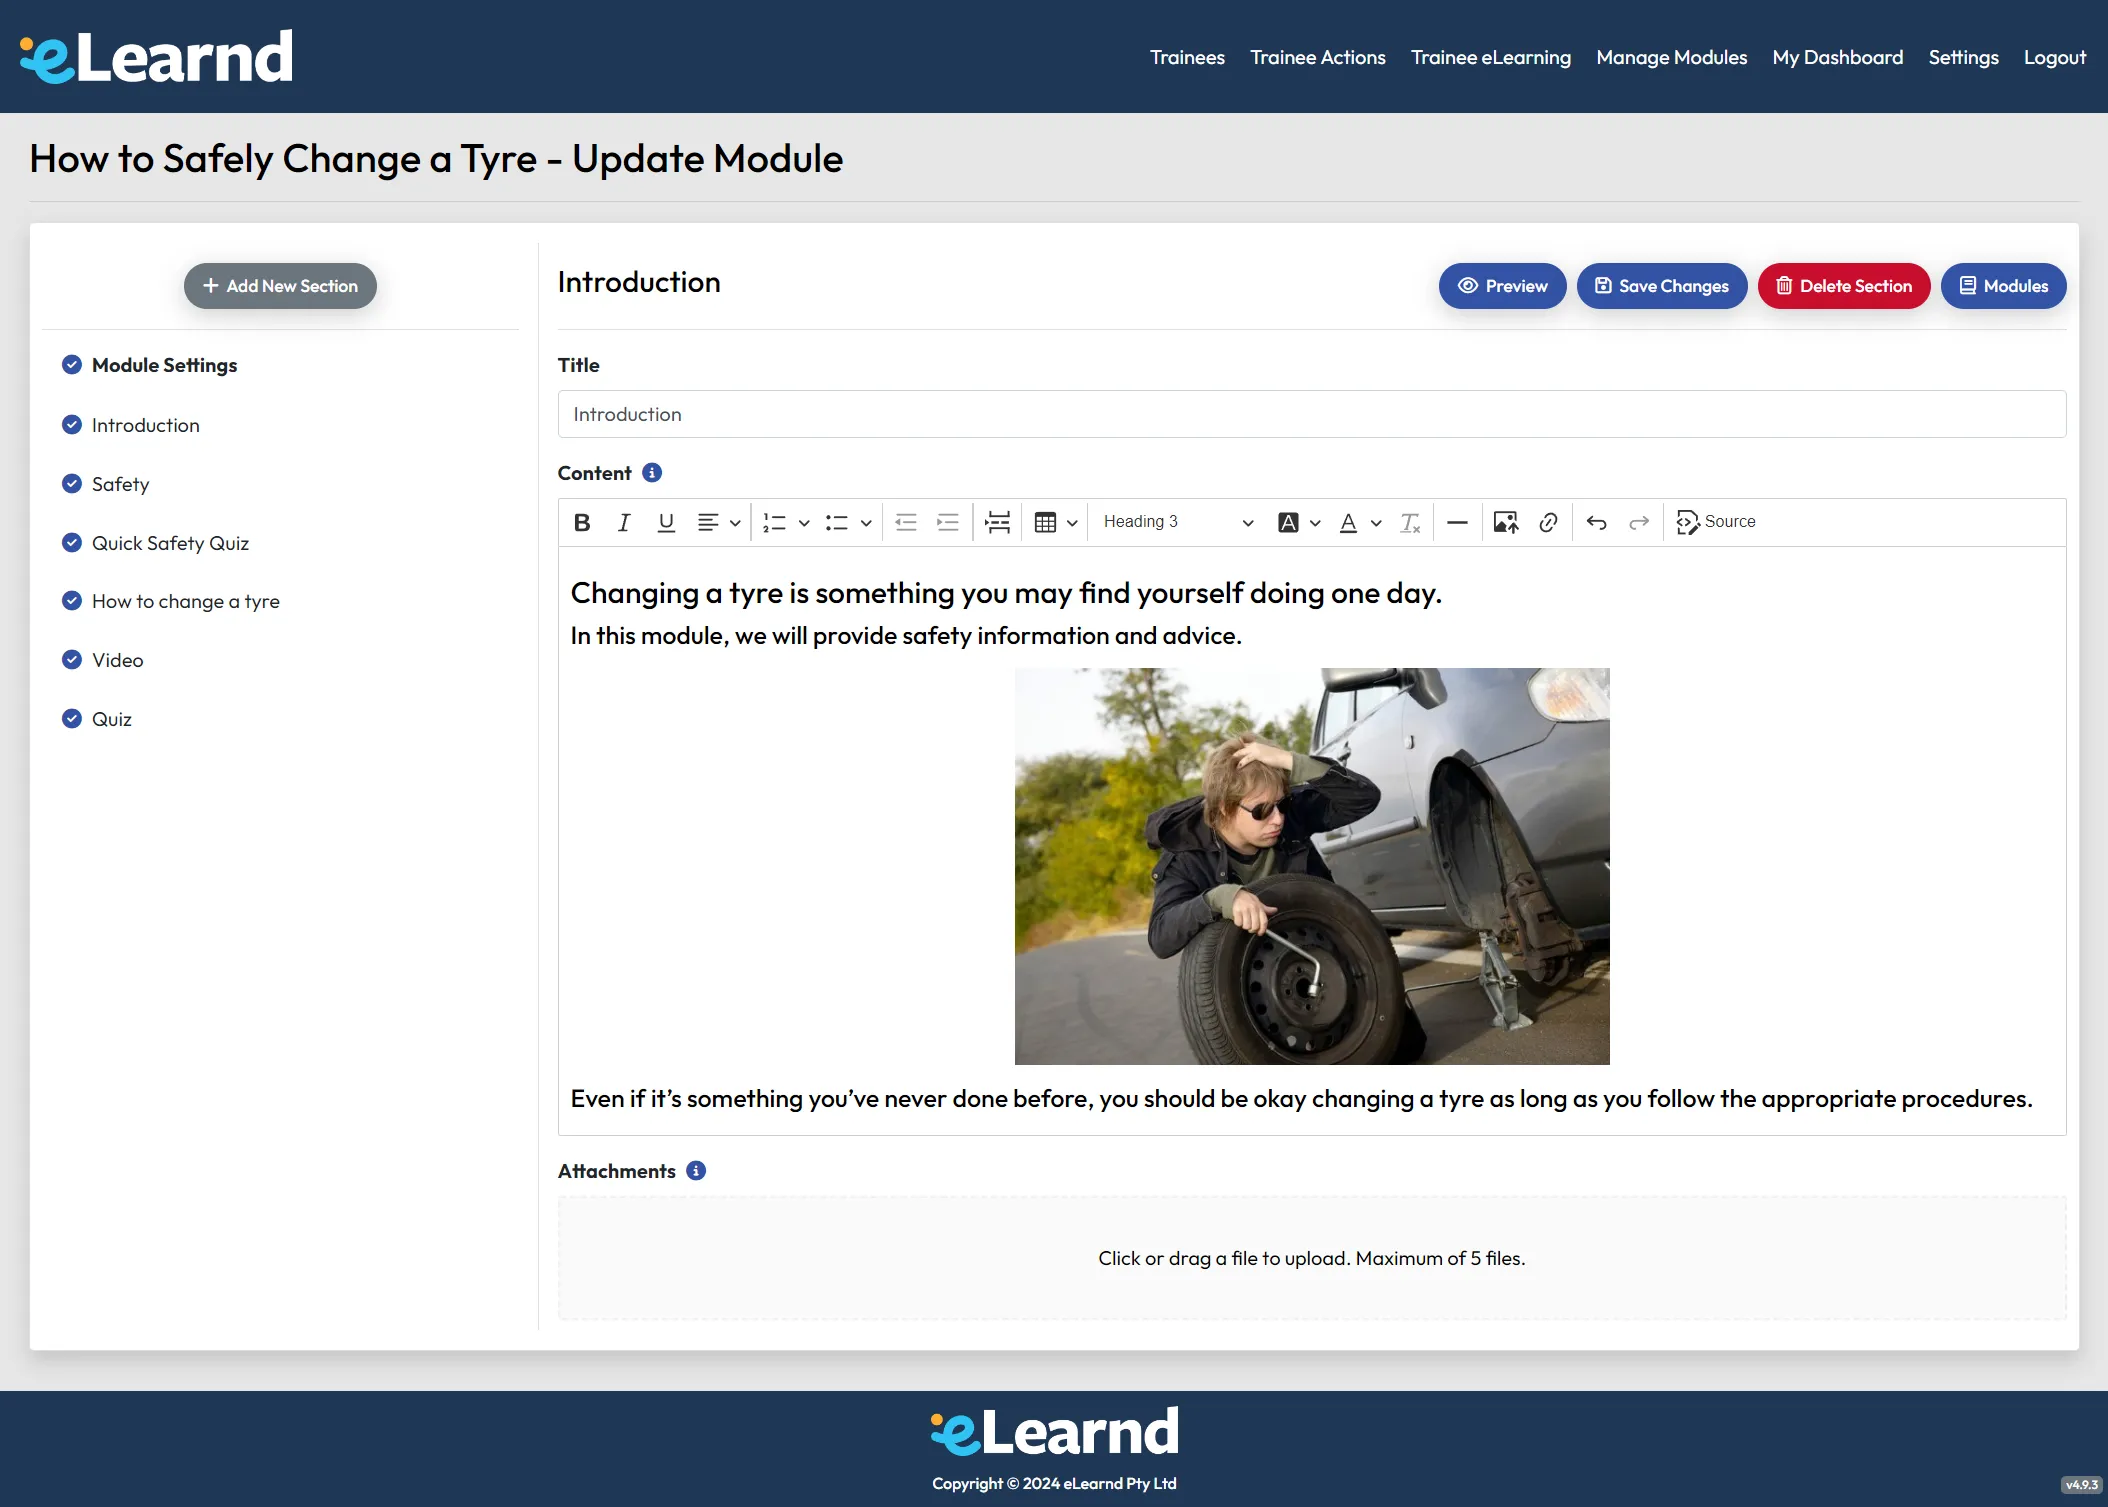Viewport: 2108px width, 1507px height.
Task: Click Save Changes
Action: (1661, 286)
